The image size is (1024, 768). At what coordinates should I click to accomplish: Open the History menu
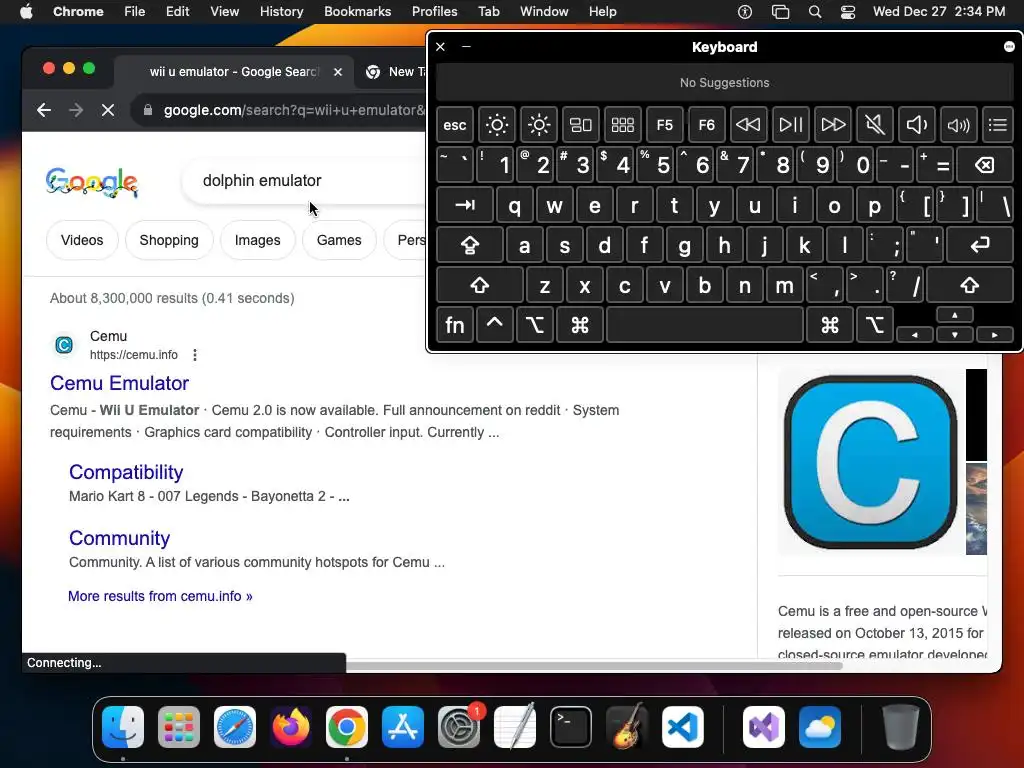[281, 12]
